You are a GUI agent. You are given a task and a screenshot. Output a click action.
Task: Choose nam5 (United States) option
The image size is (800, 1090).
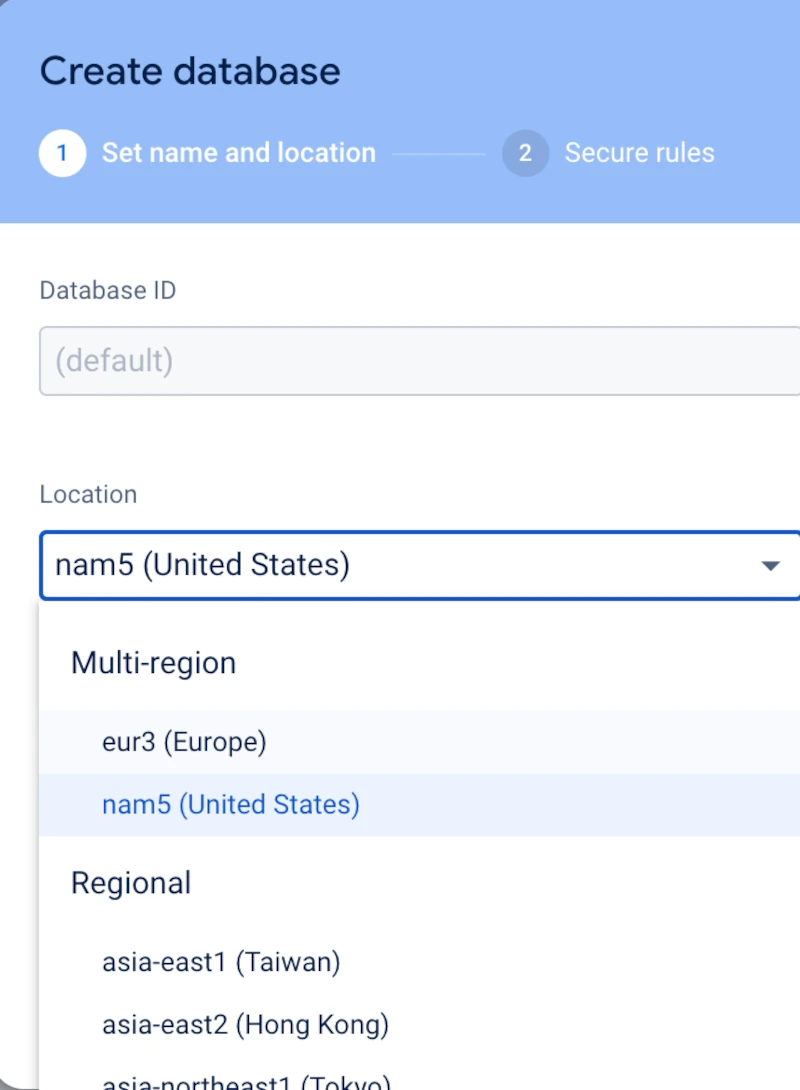[x=420, y=804]
